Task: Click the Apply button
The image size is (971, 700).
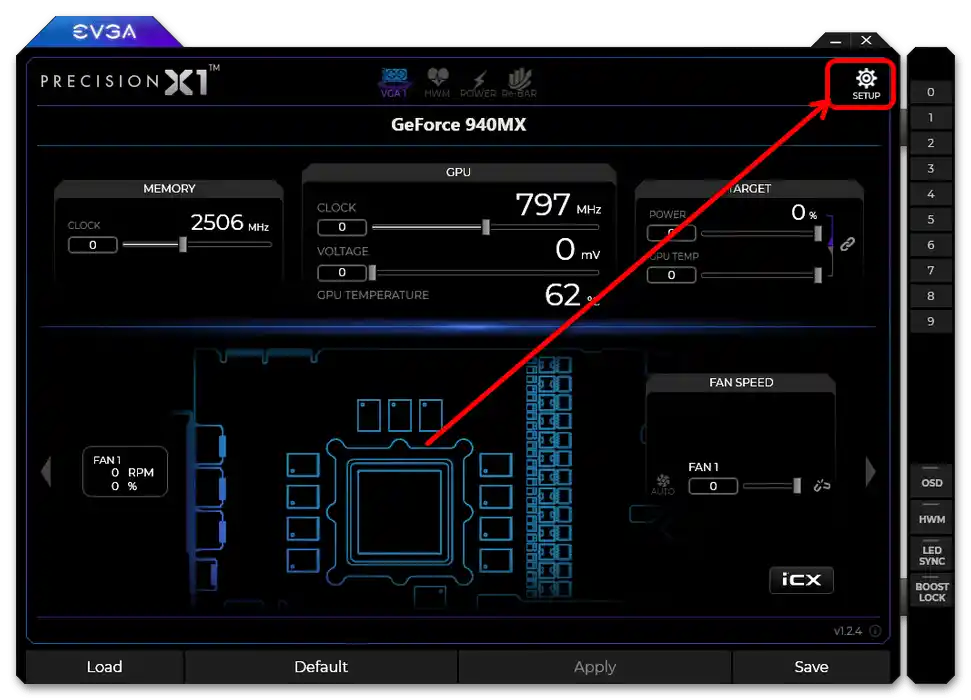Action: point(594,667)
